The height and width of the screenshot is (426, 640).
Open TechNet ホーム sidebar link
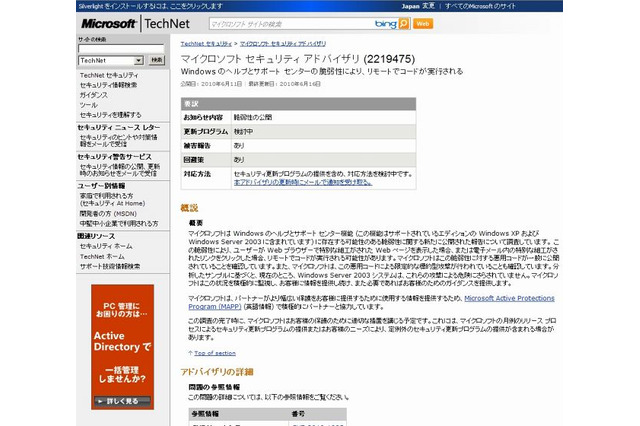point(102,256)
